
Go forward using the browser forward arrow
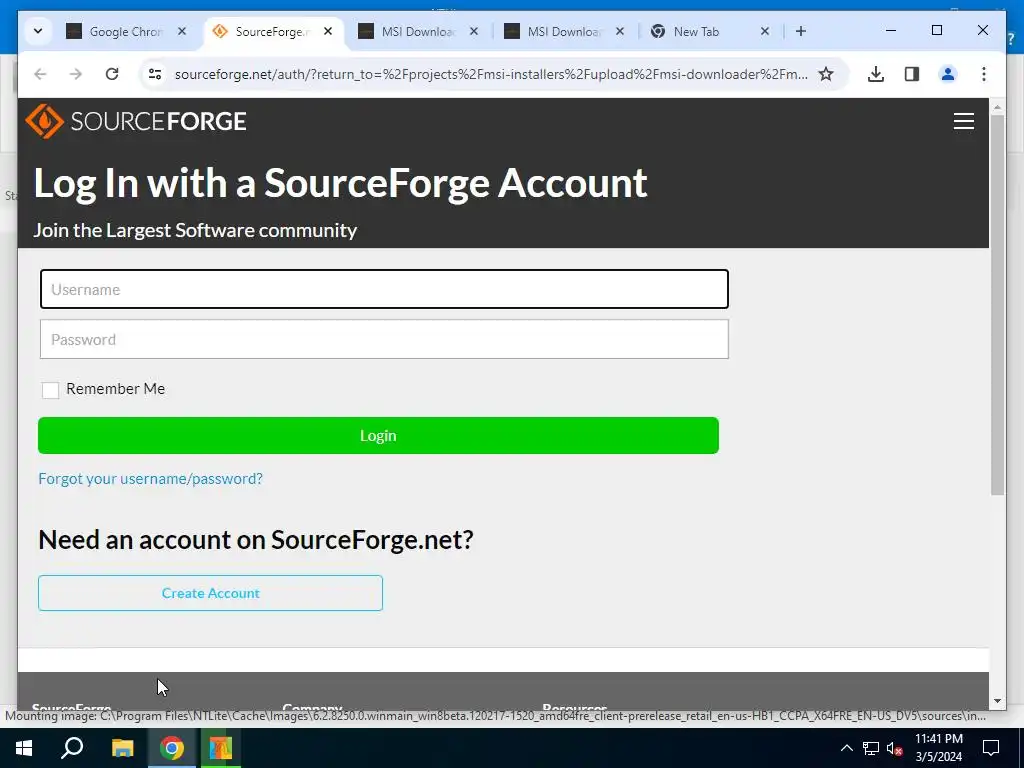pyautogui.click(x=76, y=74)
